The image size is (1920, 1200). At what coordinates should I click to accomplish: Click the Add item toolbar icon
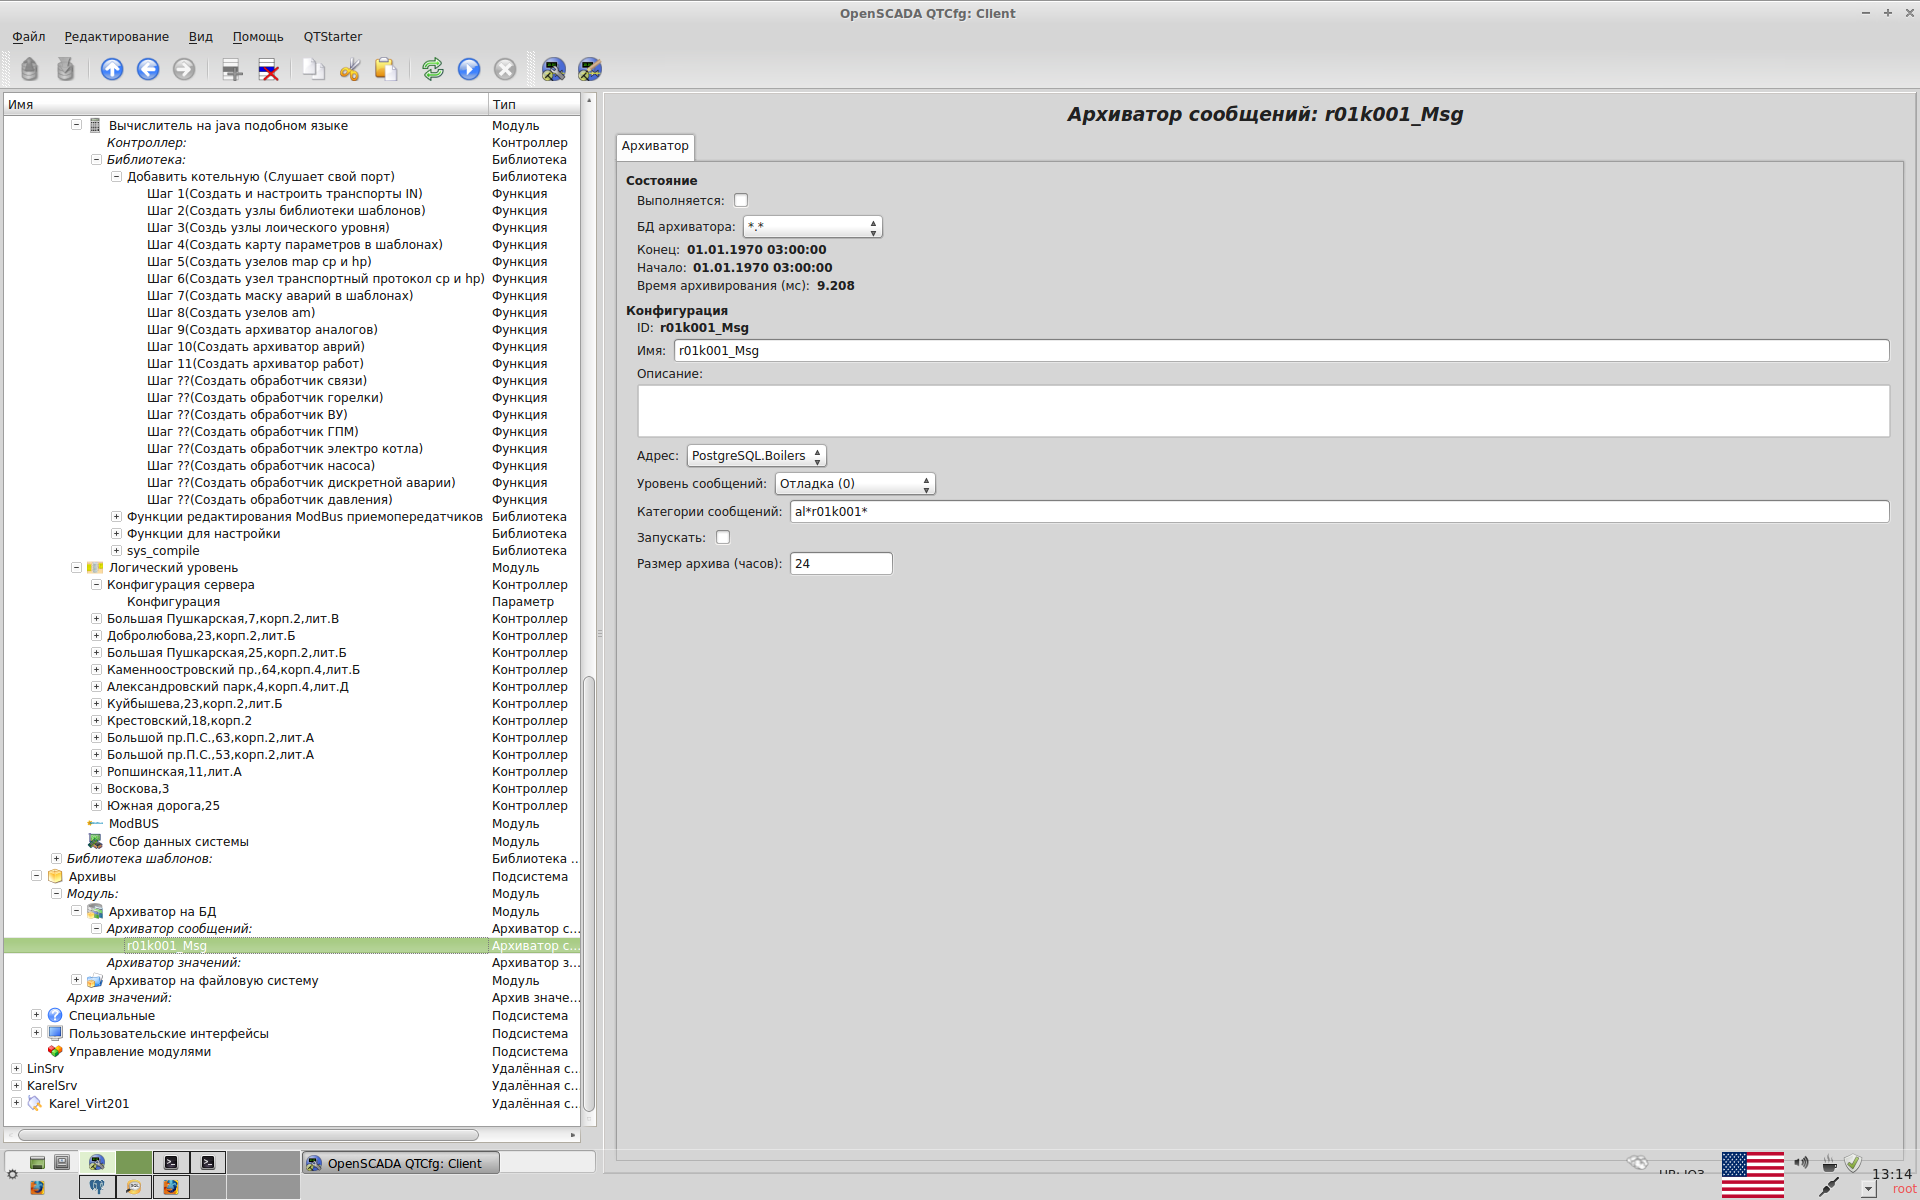[x=232, y=69]
